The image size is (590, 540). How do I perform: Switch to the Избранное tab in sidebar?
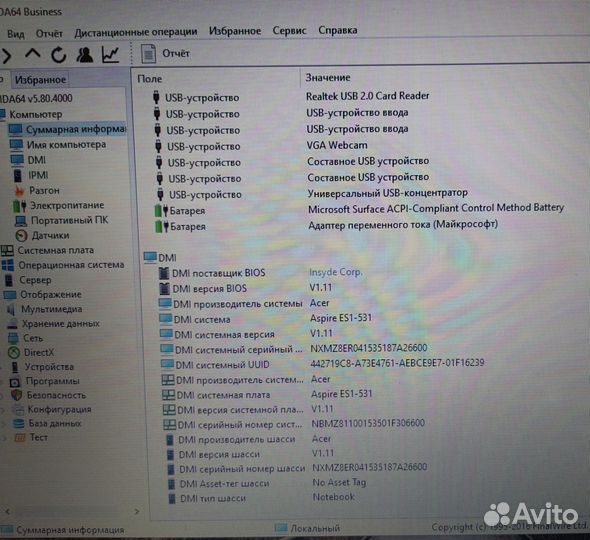coord(40,79)
